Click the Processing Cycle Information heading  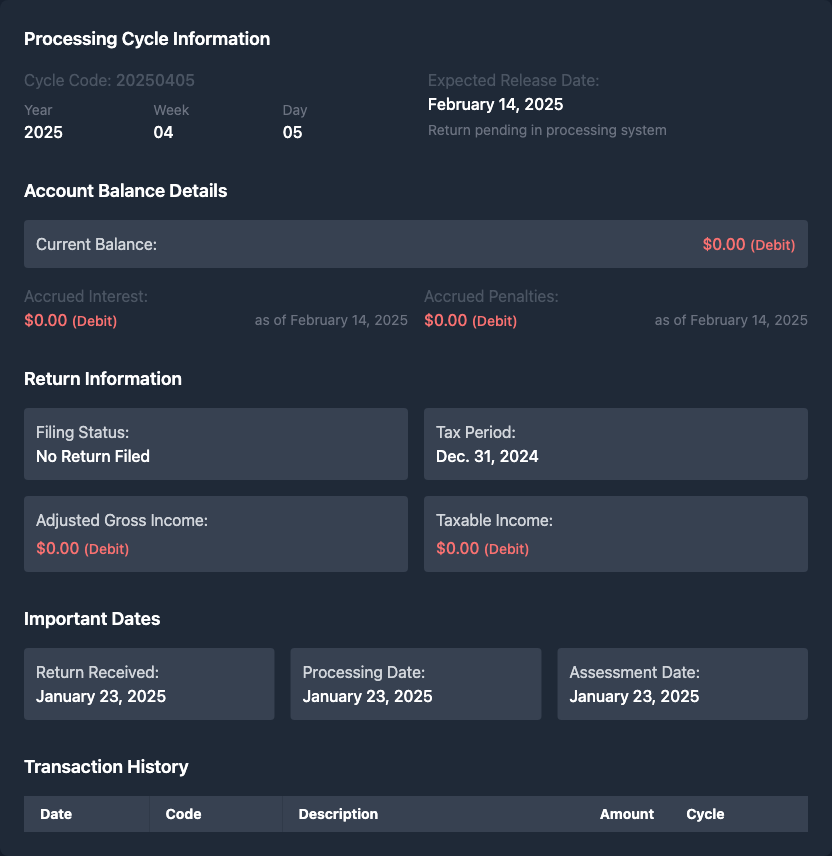(x=147, y=39)
